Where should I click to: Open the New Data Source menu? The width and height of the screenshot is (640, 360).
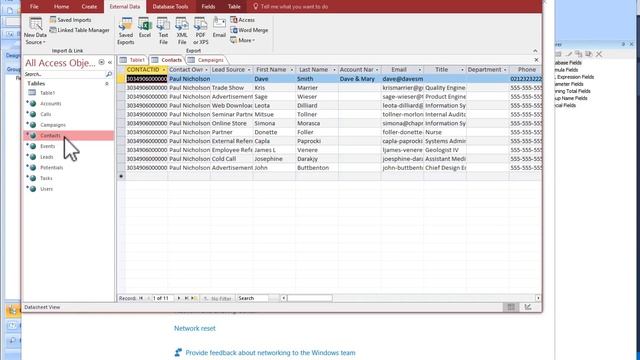[x=36, y=31]
